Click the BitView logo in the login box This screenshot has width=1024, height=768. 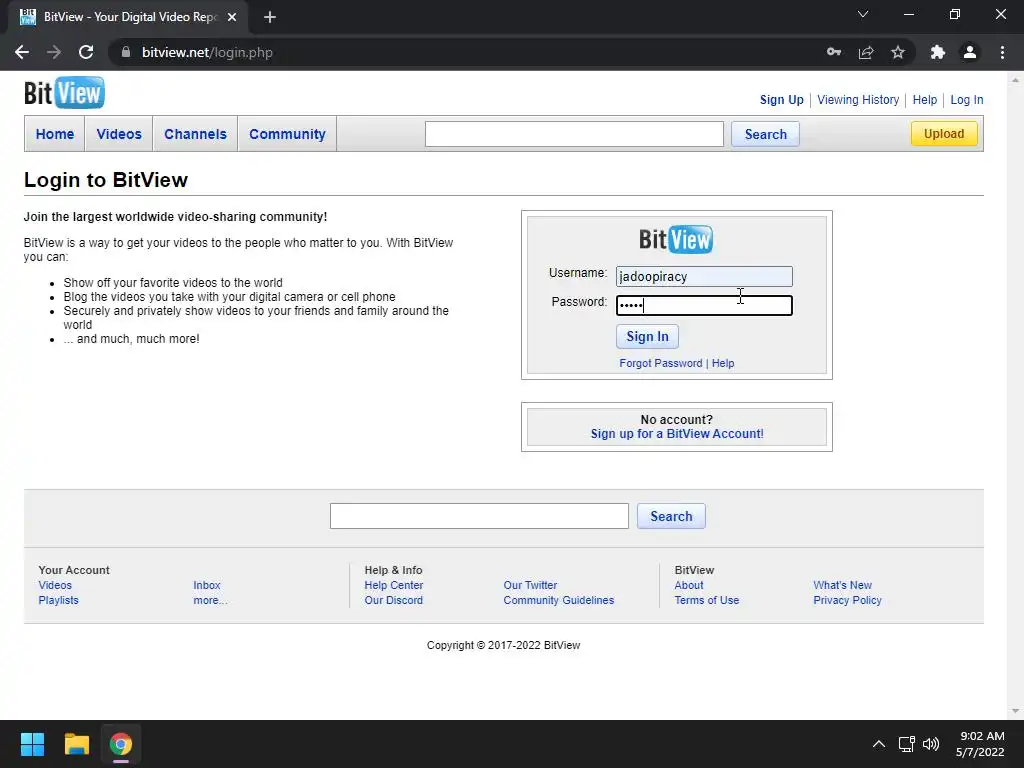pyautogui.click(x=676, y=240)
